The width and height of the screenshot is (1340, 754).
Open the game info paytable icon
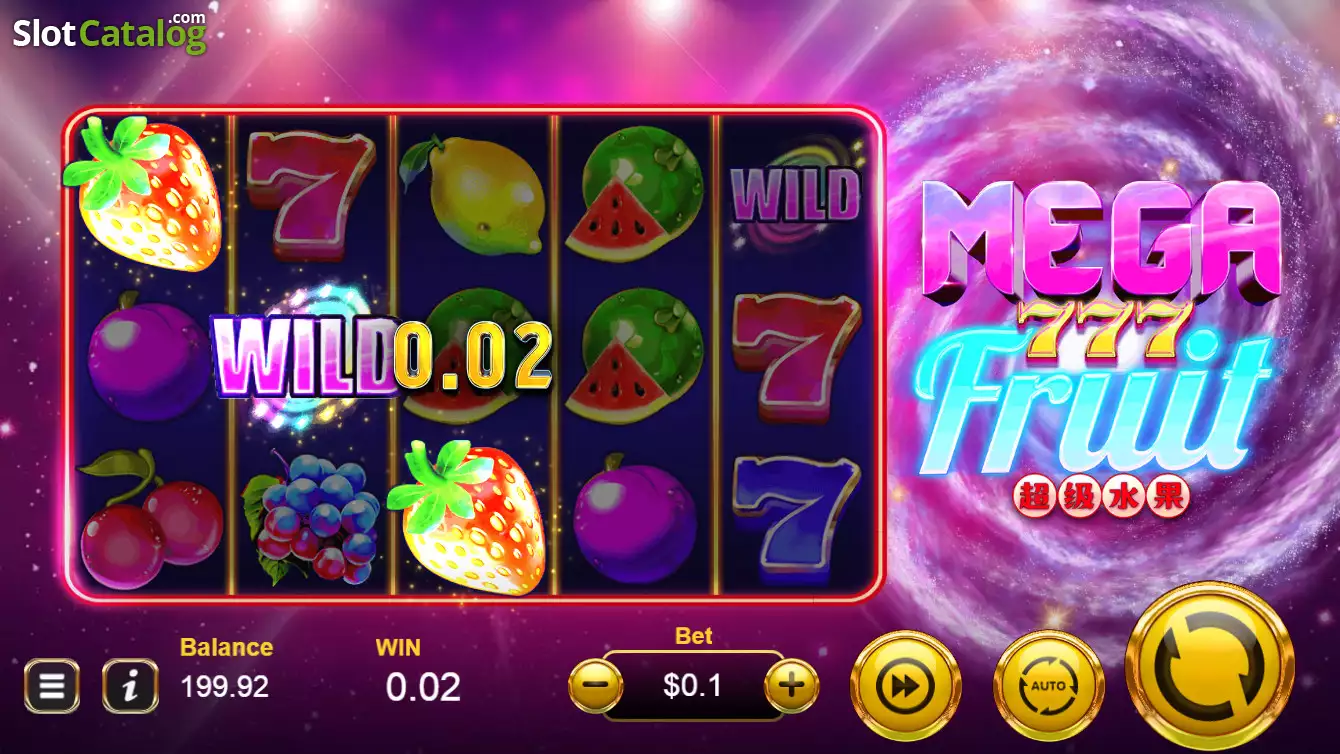tap(130, 686)
